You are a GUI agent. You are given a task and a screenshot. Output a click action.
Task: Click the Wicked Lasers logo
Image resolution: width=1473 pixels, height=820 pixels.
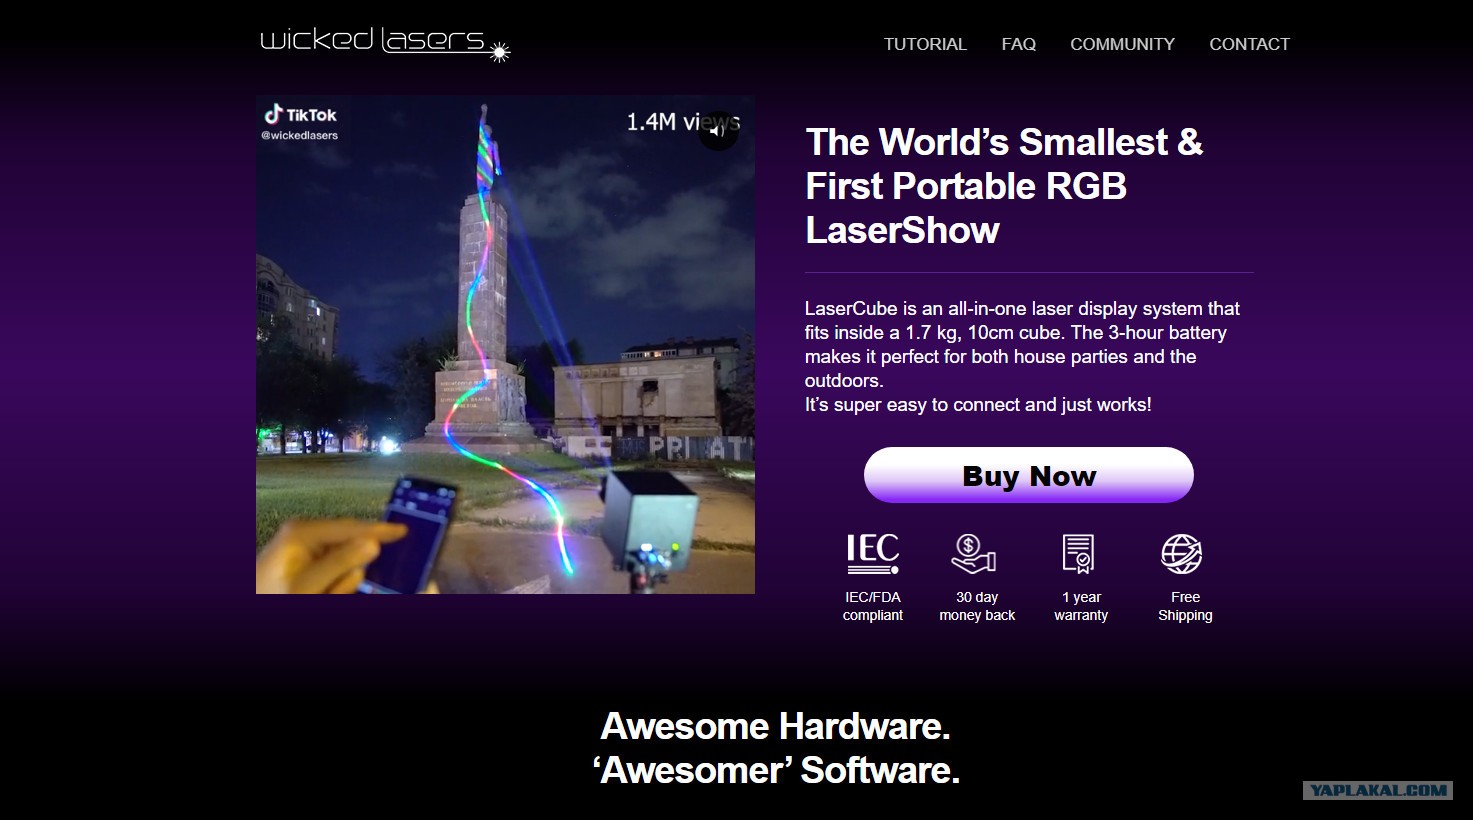(x=385, y=43)
